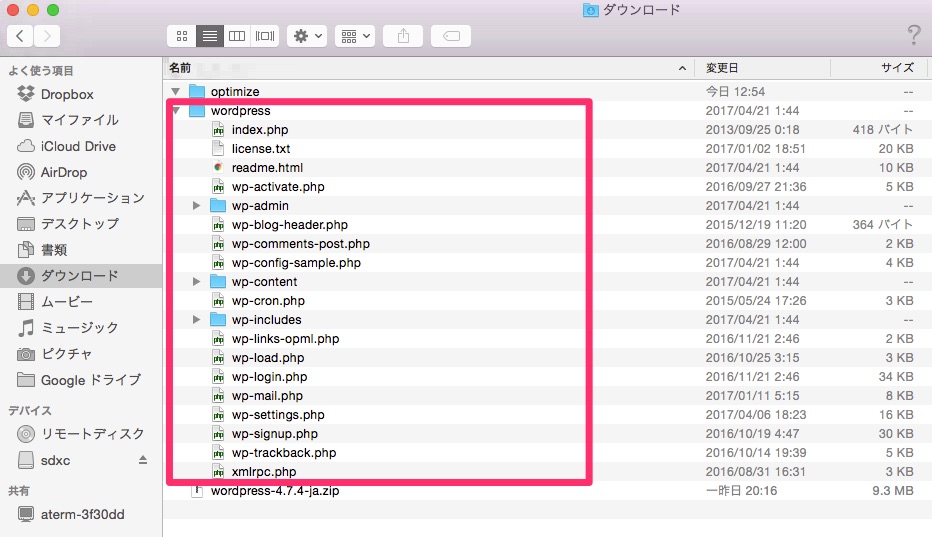Click the Share toolbar button
Image resolution: width=932 pixels, height=537 pixels.
pyautogui.click(x=403, y=36)
